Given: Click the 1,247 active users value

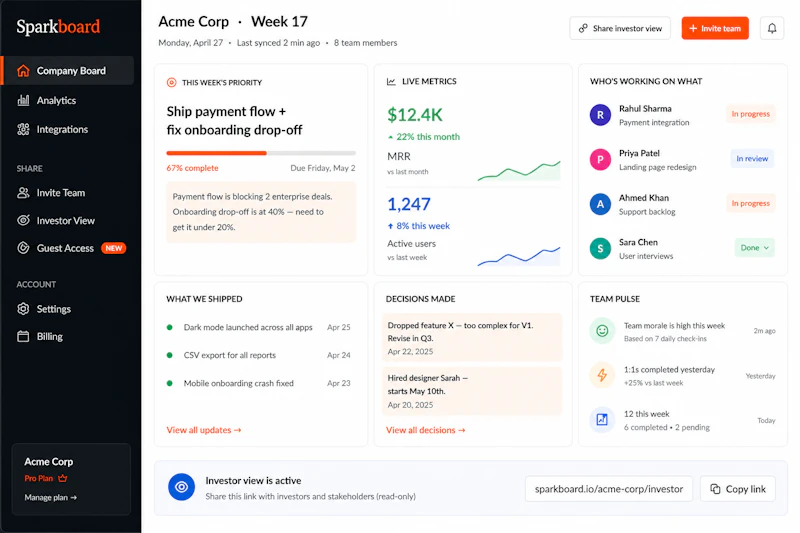Looking at the screenshot, I should 409,204.
